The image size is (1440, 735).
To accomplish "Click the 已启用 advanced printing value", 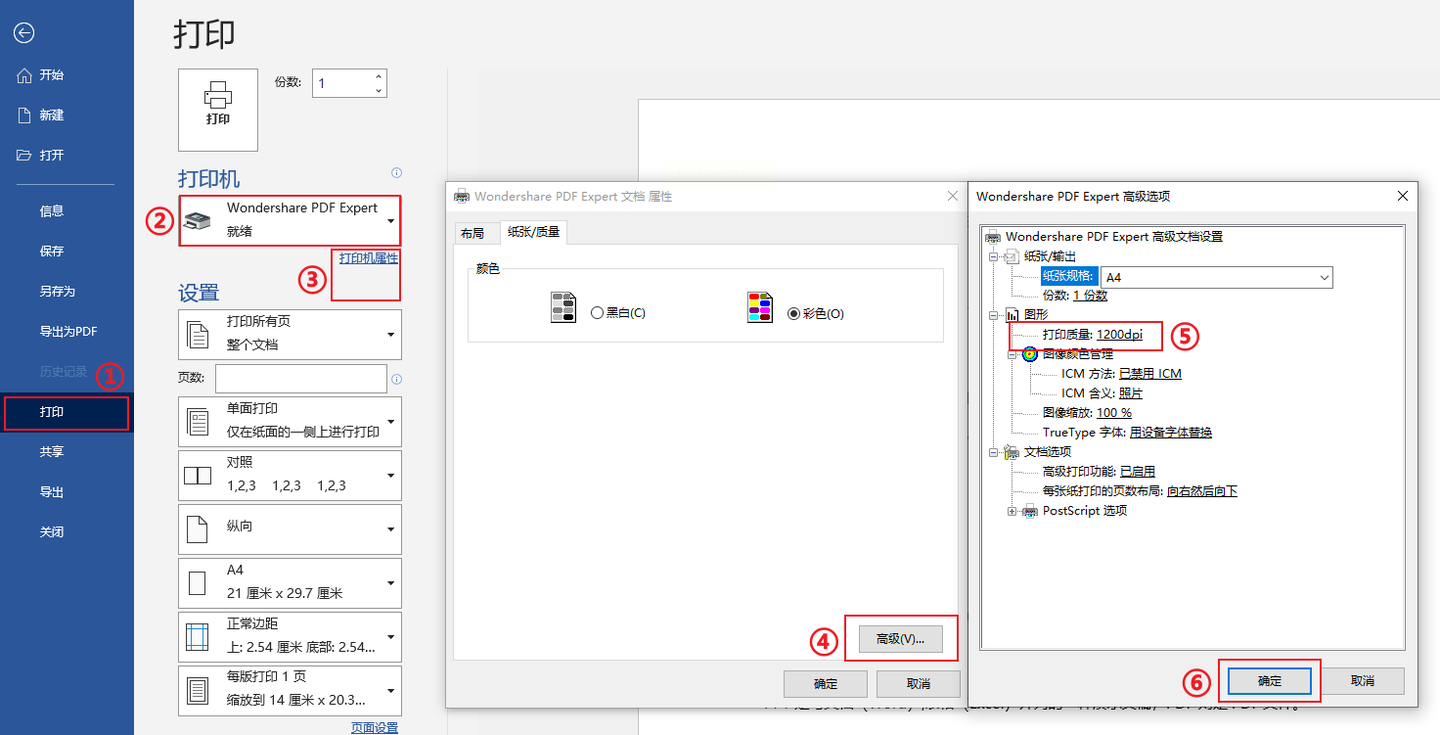I will 1138,472.
